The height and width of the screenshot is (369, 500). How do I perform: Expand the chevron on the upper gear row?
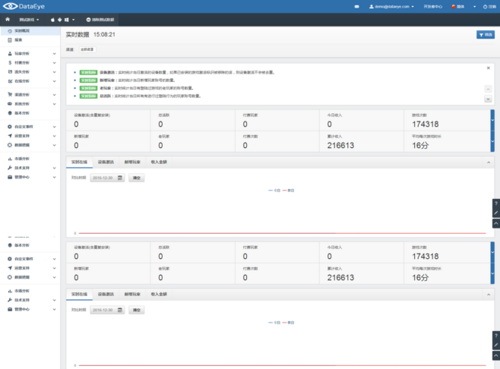(x=54, y=127)
